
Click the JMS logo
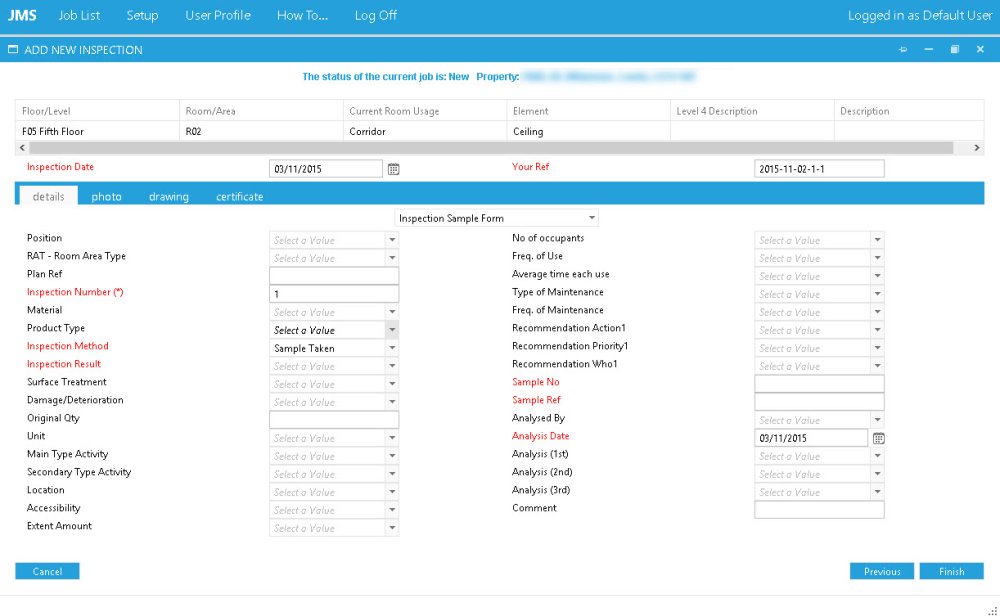[x=22, y=15]
